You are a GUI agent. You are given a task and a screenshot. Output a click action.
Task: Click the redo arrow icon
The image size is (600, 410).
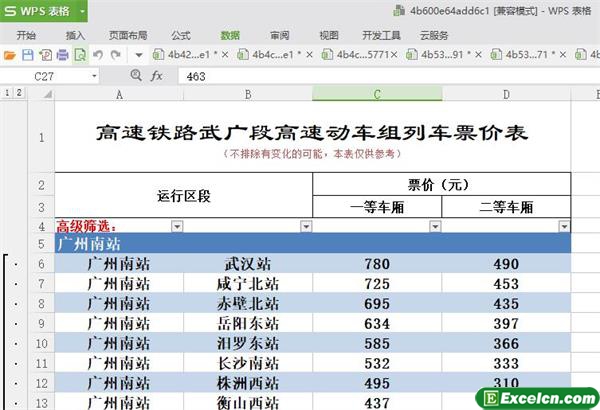tap(116, 55)
